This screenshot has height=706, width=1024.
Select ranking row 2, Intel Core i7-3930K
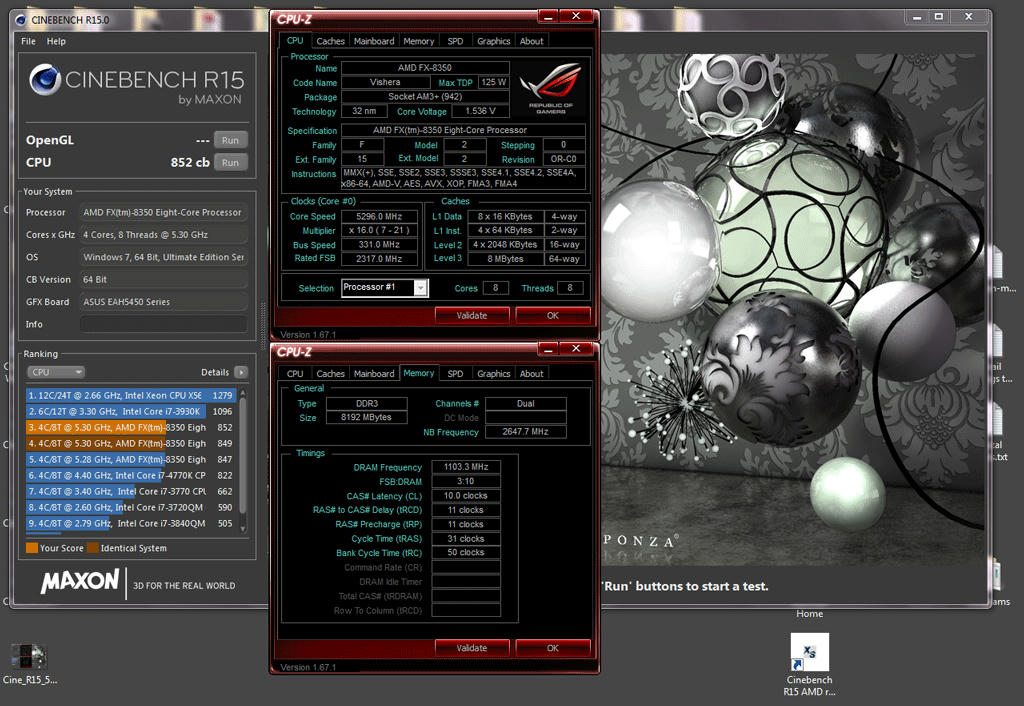coord(131,411)
